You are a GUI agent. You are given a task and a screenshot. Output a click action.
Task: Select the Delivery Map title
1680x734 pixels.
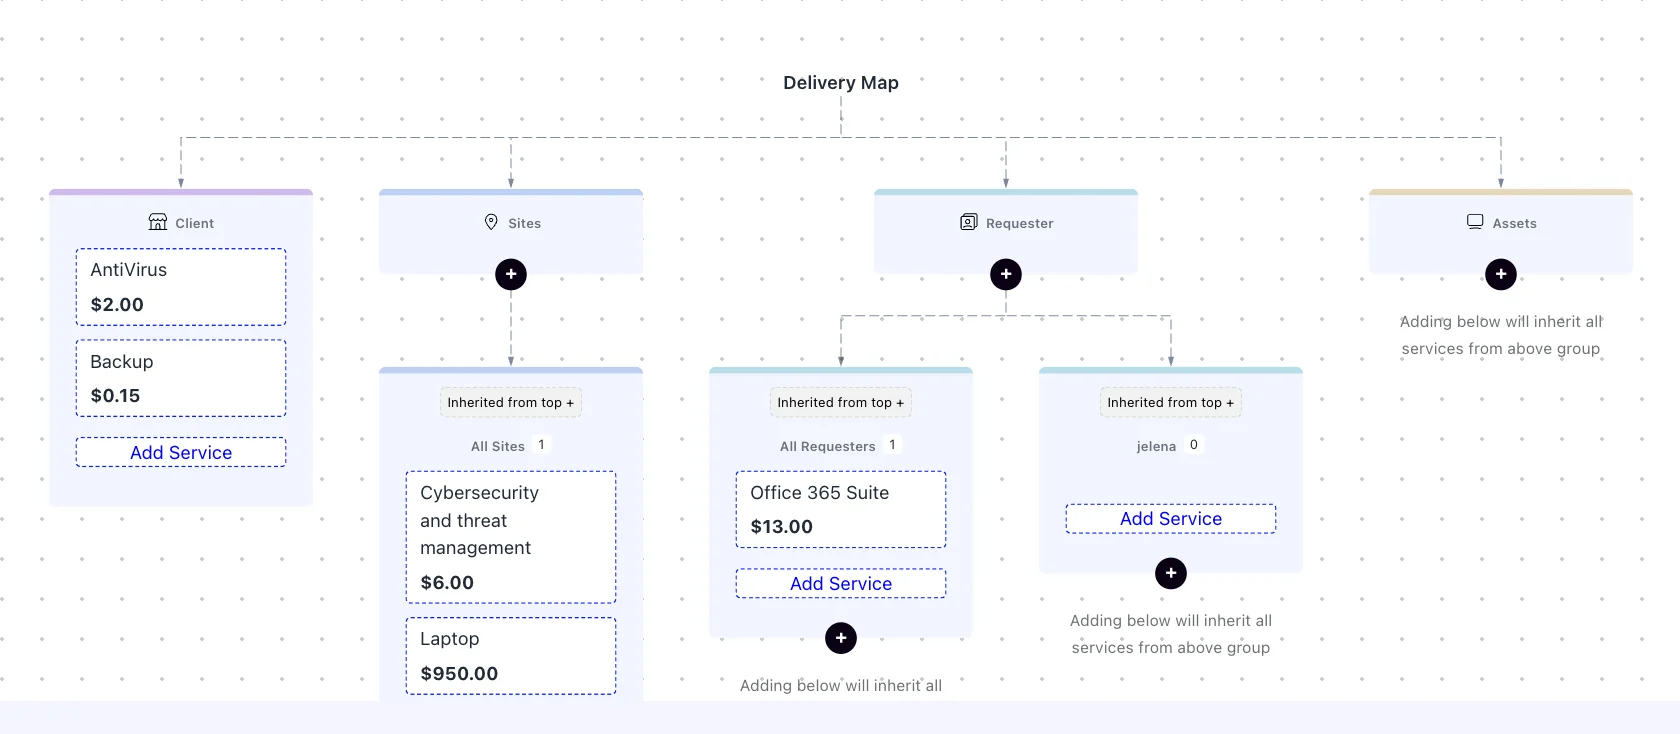[x=841, y=83]
